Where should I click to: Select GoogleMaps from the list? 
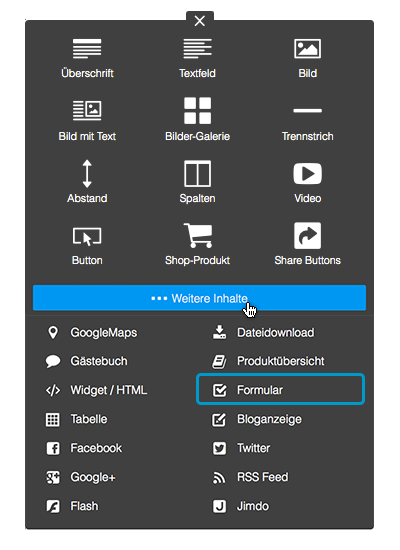92,333
